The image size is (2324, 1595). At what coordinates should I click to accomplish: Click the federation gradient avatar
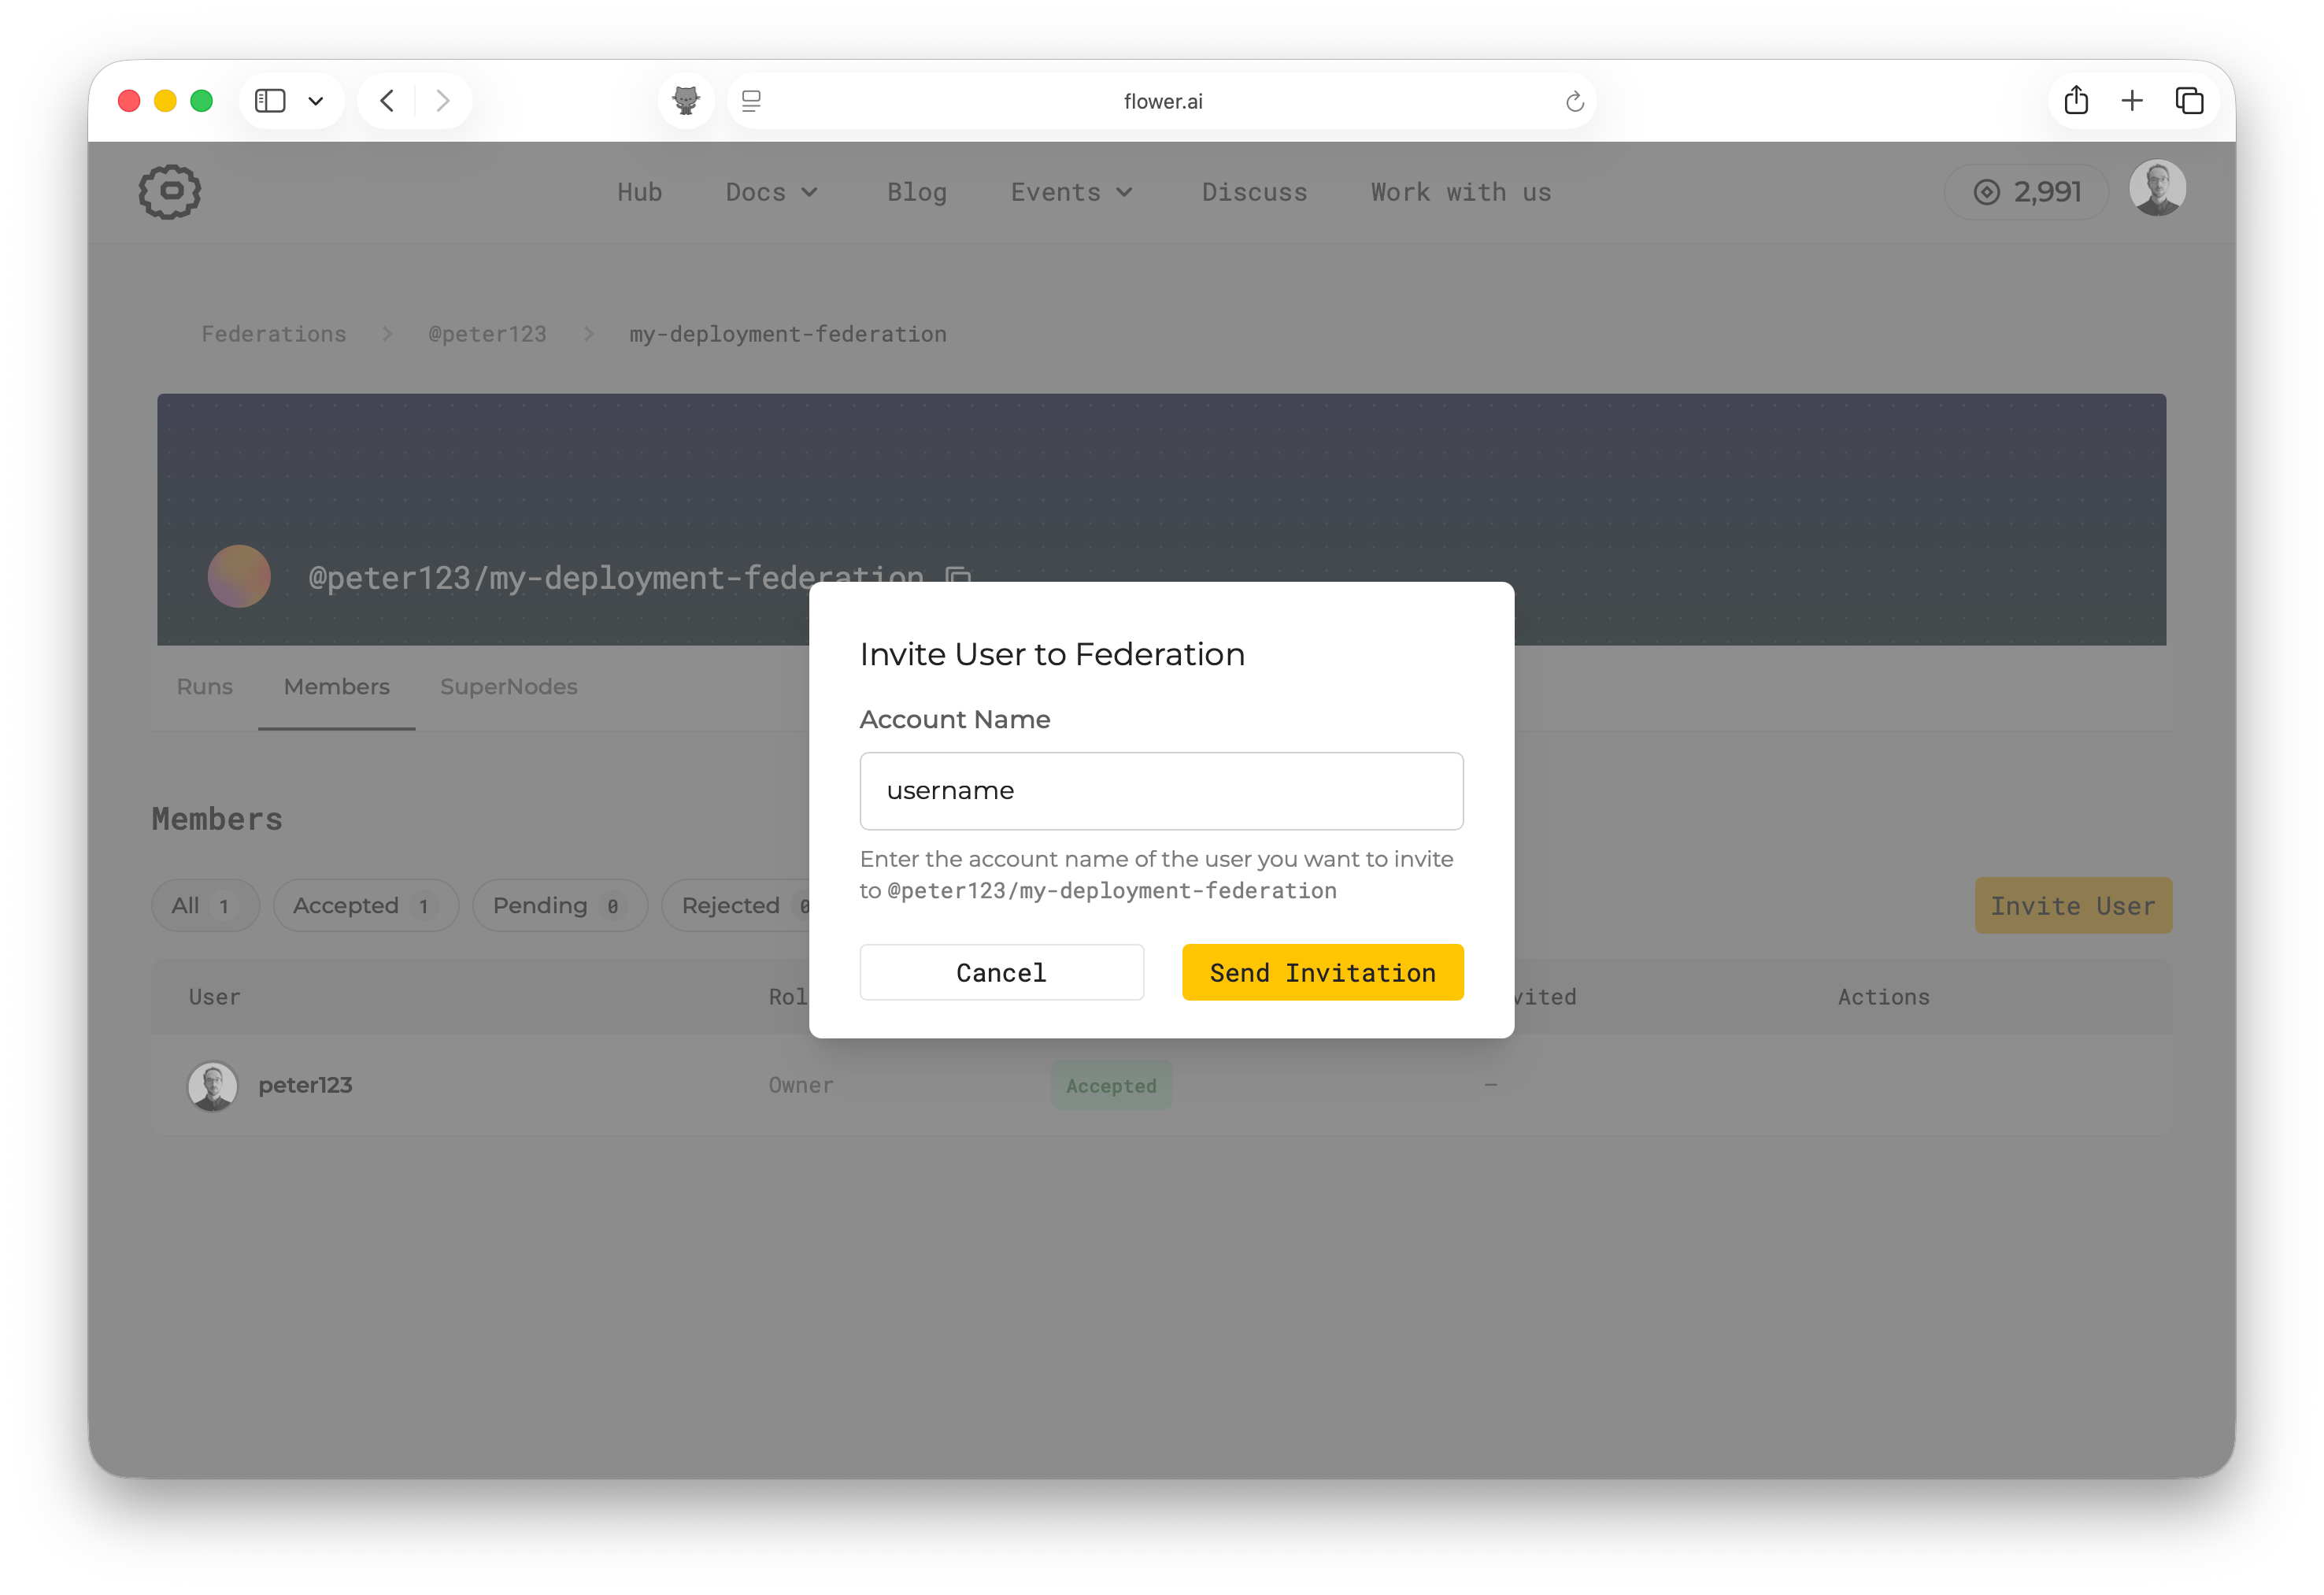pyautogui.click(x=239, y=576)
